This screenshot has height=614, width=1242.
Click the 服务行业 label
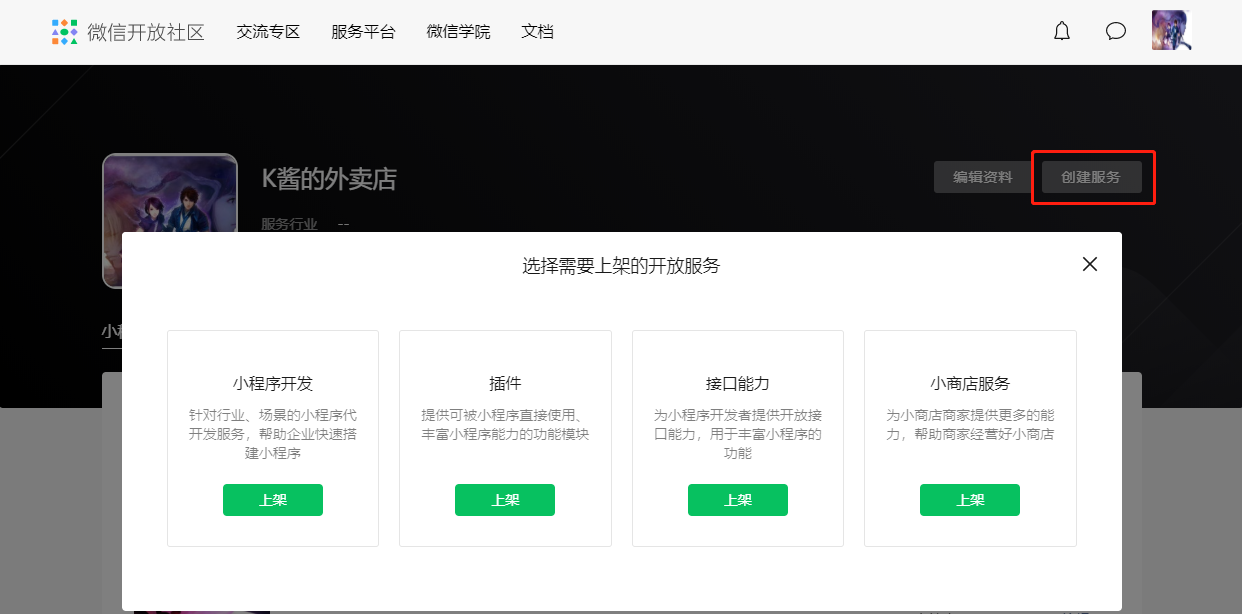pyautogui.click(x=289, y=224)
